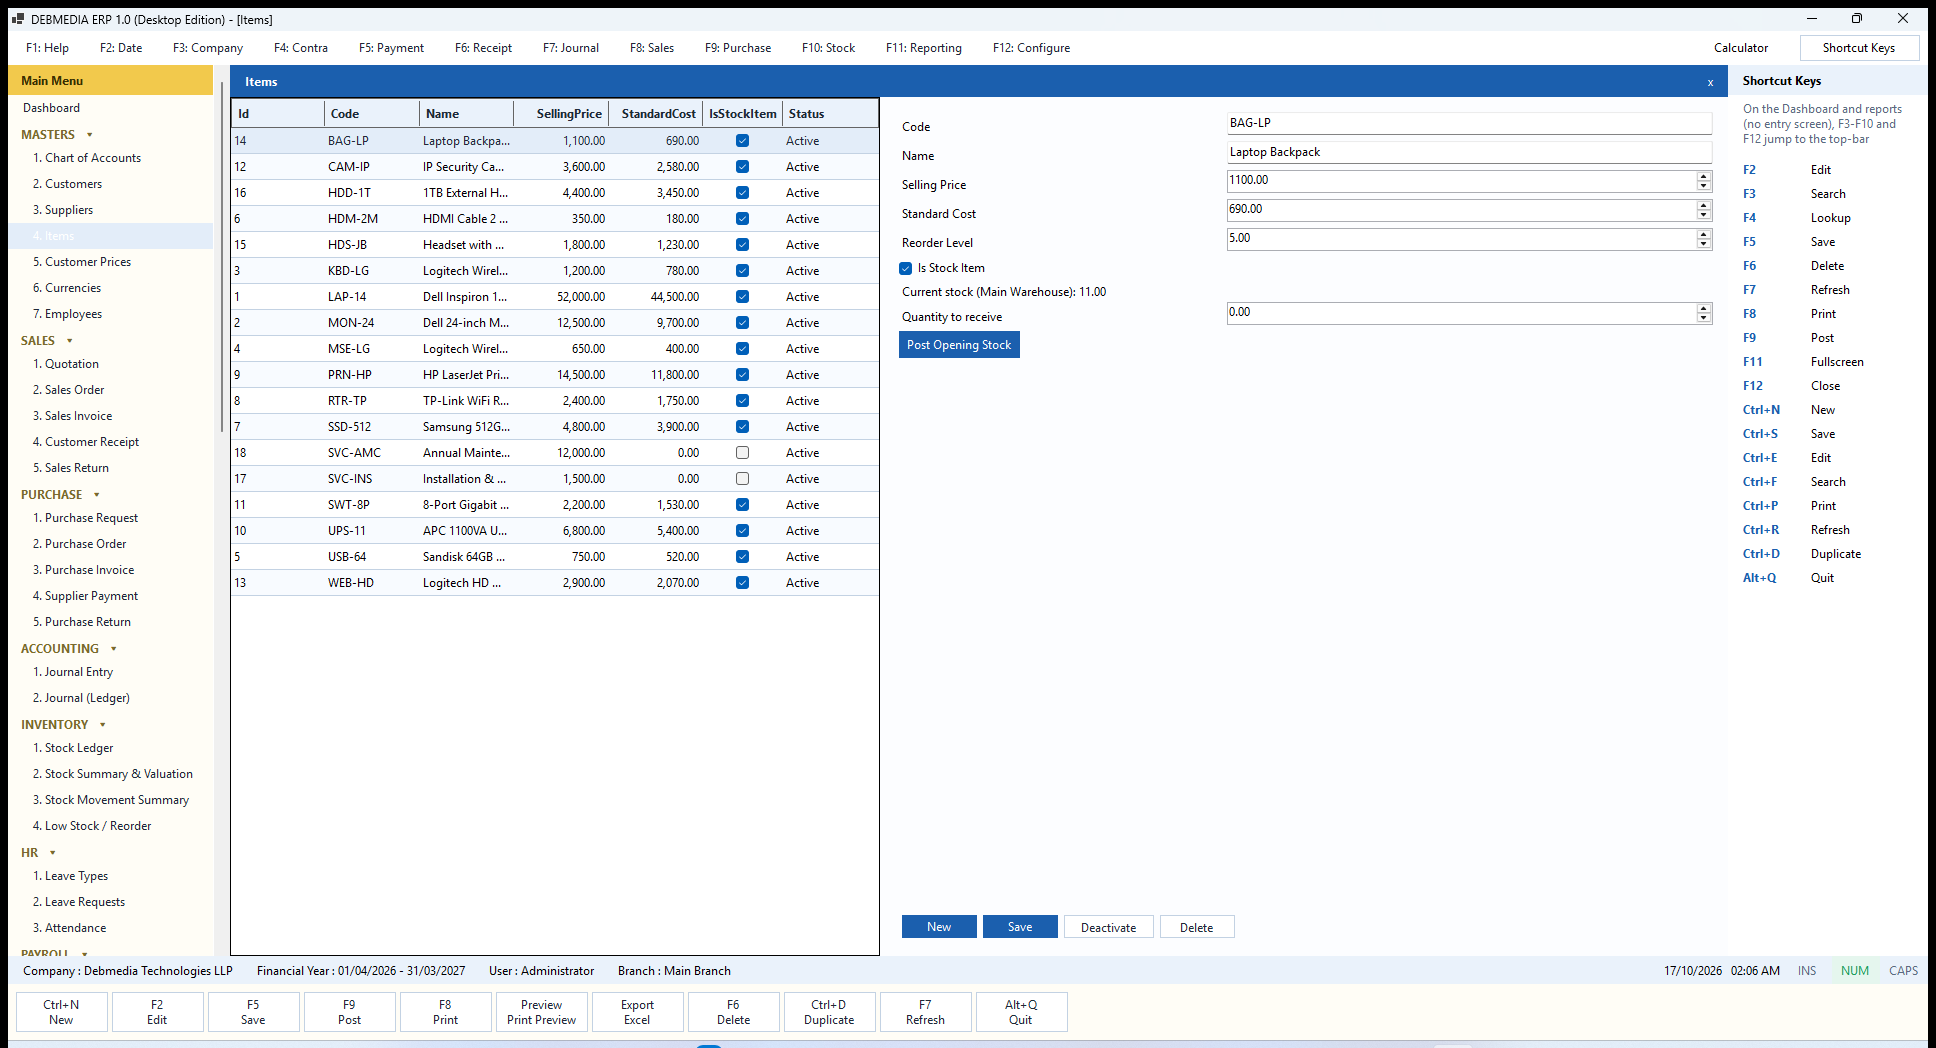Click the Shortcut Keys button in top bar

click(1859, 48)
